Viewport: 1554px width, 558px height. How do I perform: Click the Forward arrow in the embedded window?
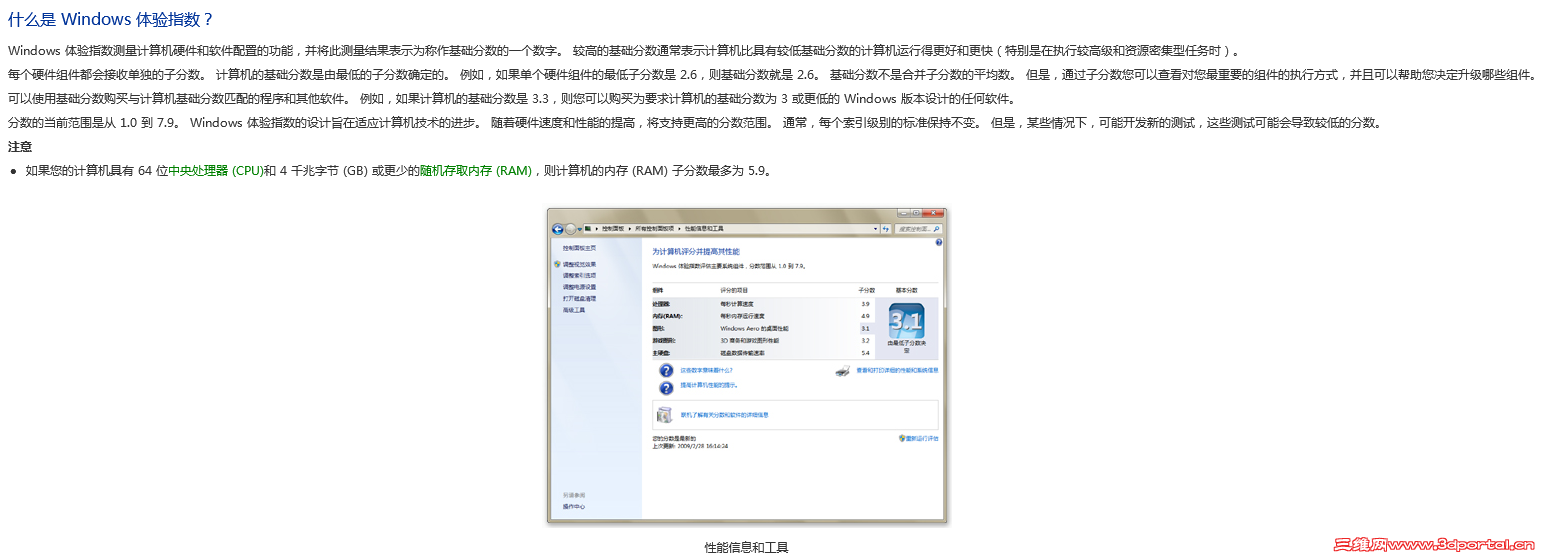[571, 229]
